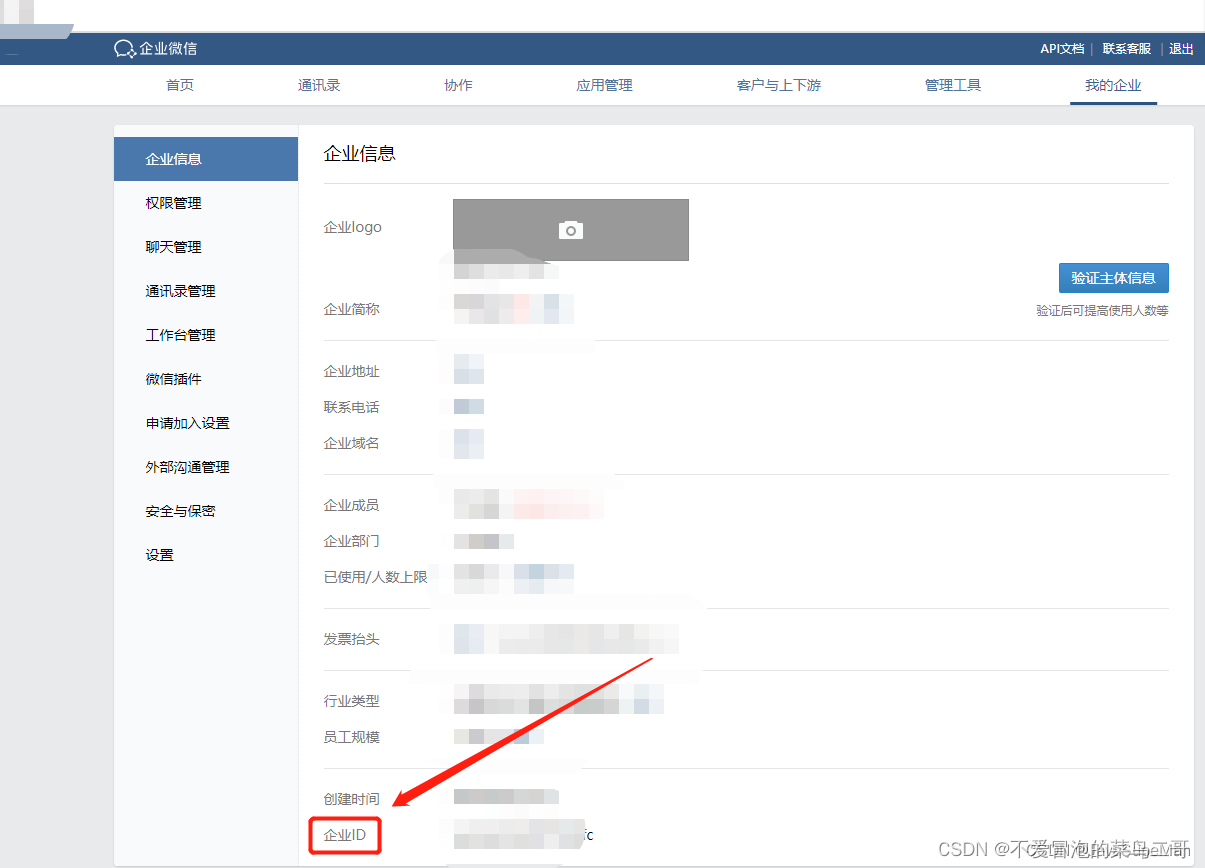The image size is (1205, 868).
Task: Open the 协作 tab
Action: (458, 86)
